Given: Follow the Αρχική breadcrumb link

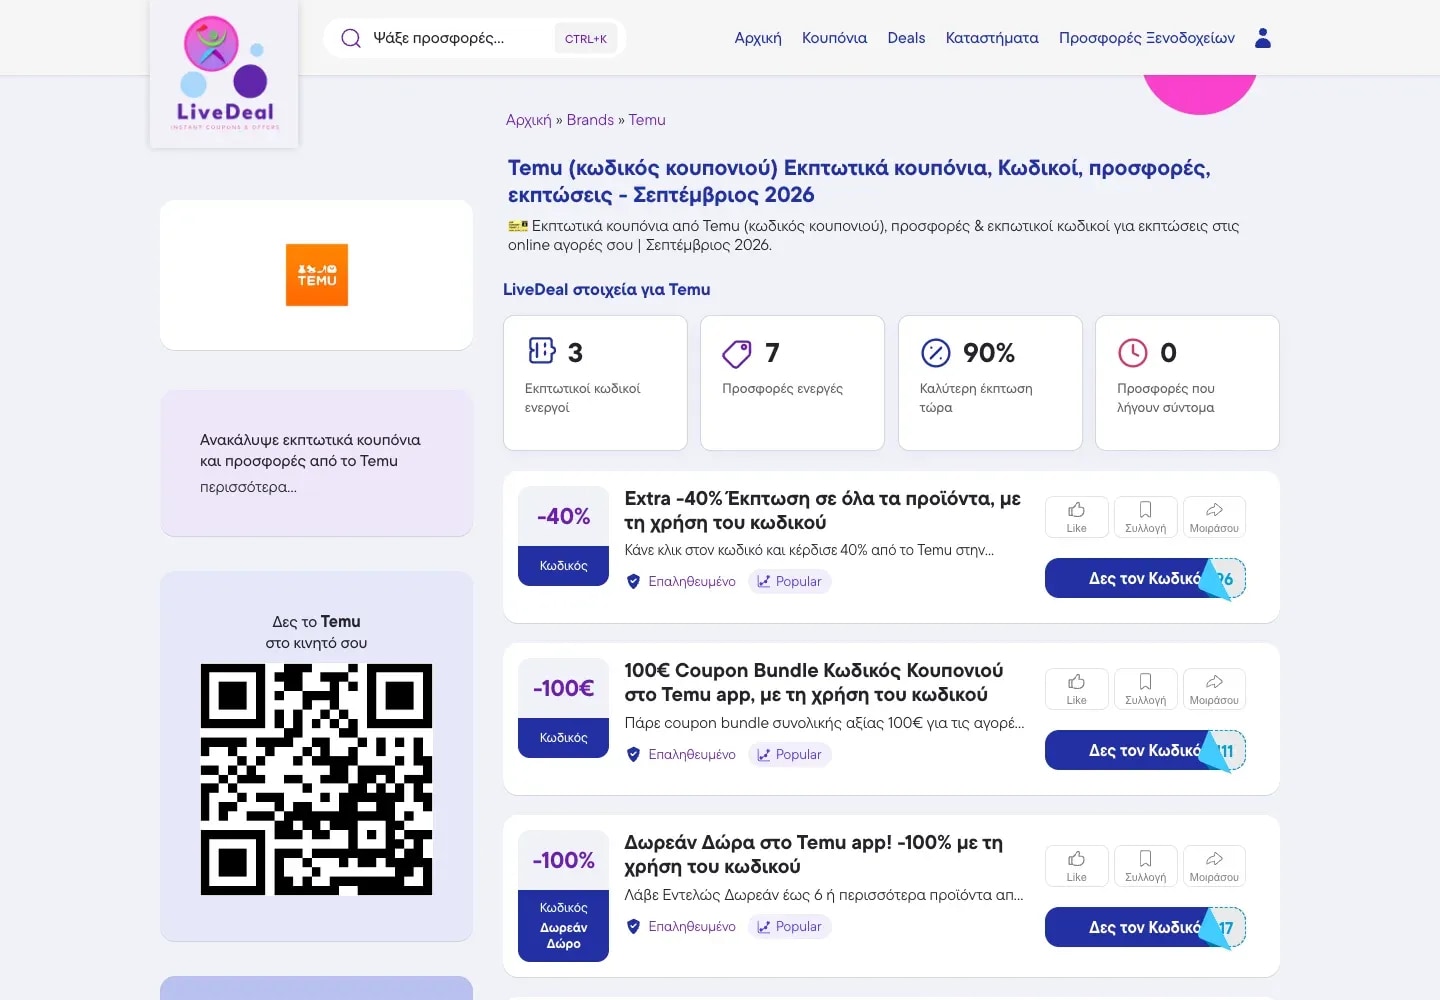Looking at the screenshot, I should click(529, 120).
